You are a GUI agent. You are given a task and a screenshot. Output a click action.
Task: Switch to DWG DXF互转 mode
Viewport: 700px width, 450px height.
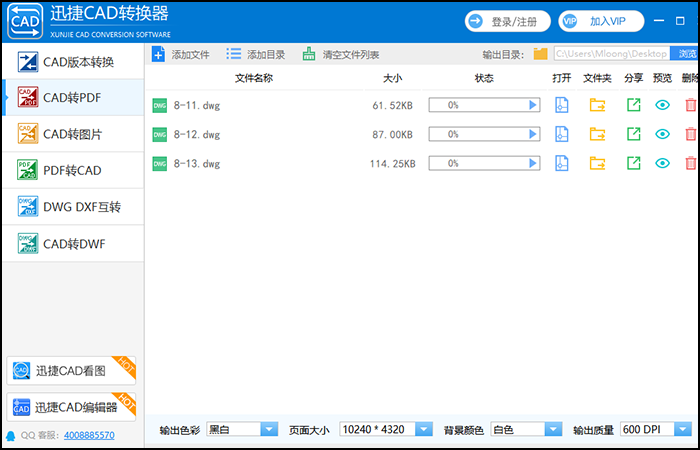tap(73, 207)
